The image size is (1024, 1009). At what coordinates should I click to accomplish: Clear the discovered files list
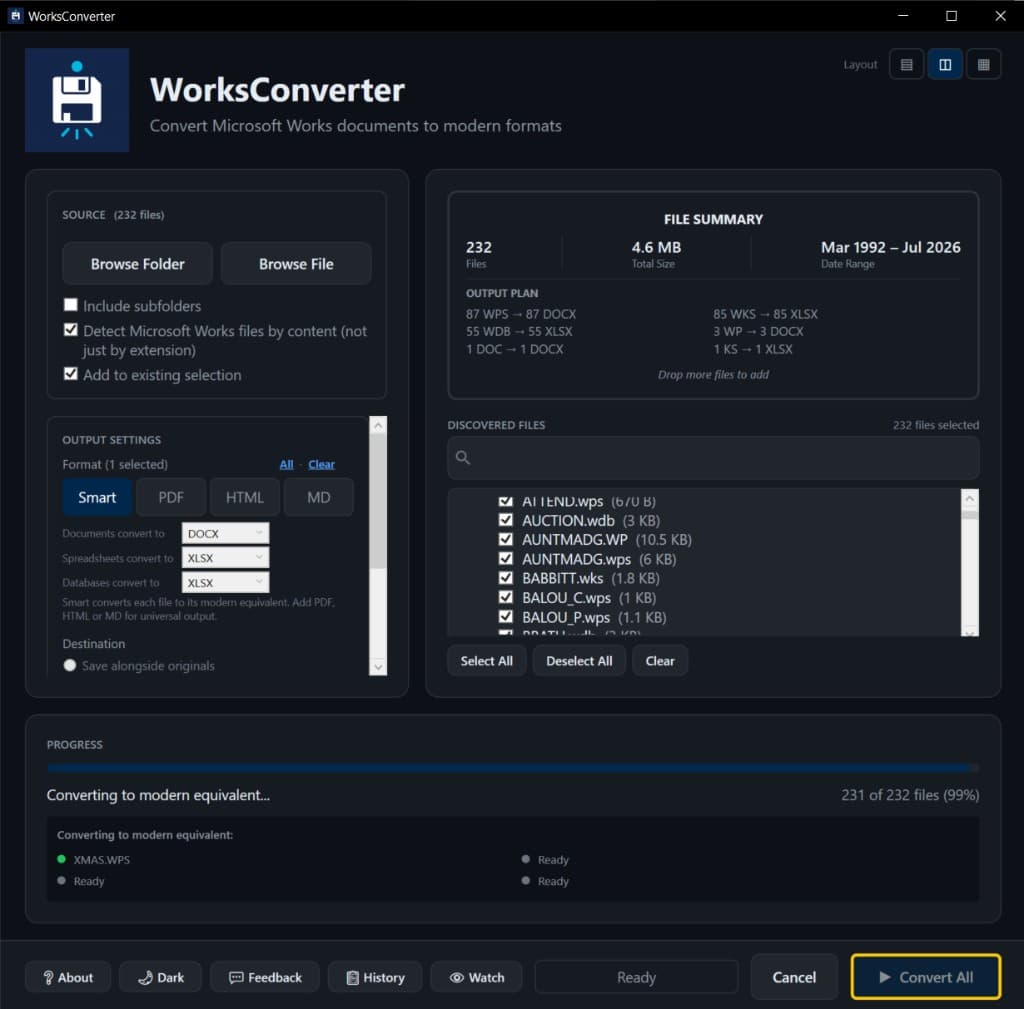(660, 661)
